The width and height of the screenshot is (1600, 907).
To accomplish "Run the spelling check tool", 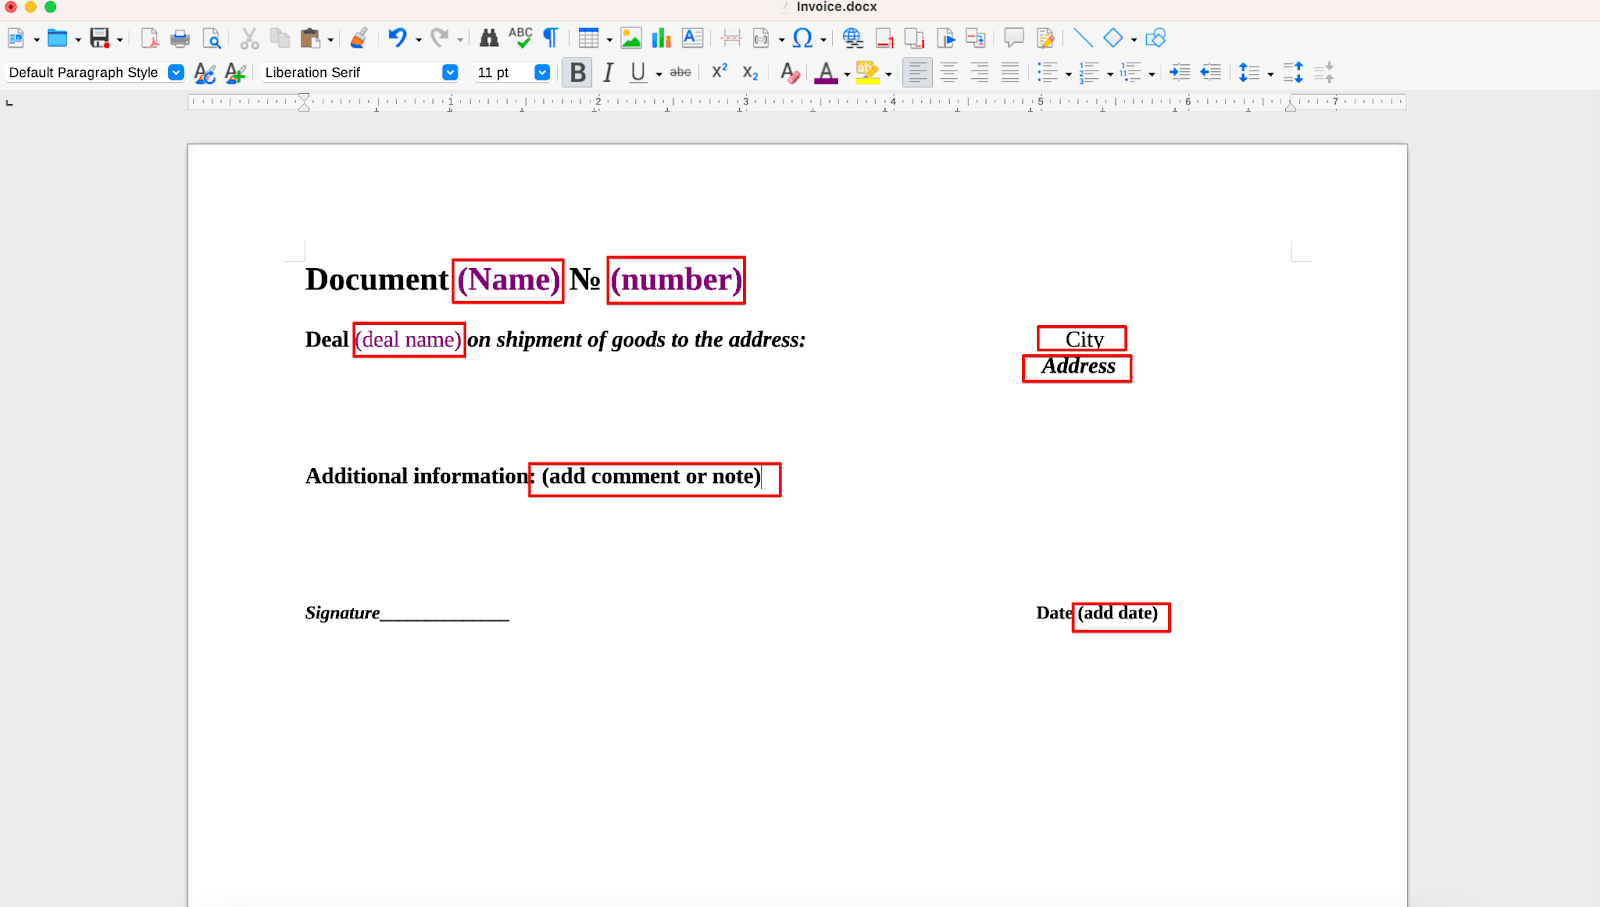I will point(520,38).
